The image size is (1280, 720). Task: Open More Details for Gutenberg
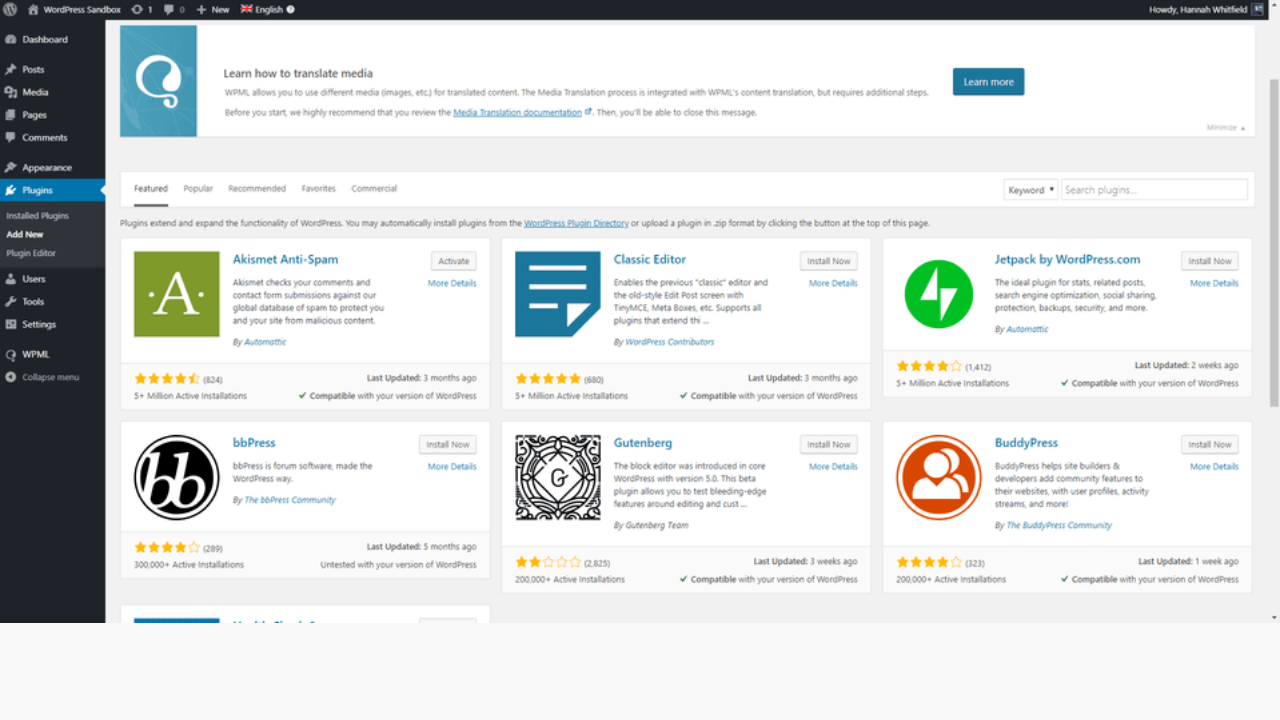click(833, 466)
